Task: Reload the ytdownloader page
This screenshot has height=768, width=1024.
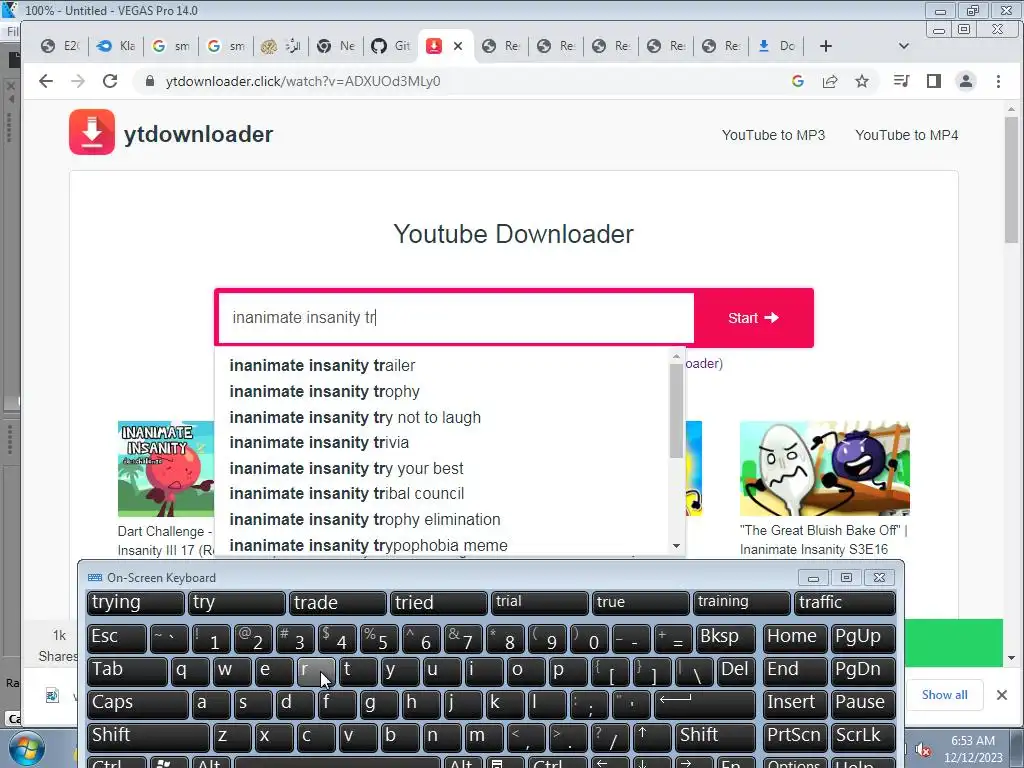Action: 110,81
